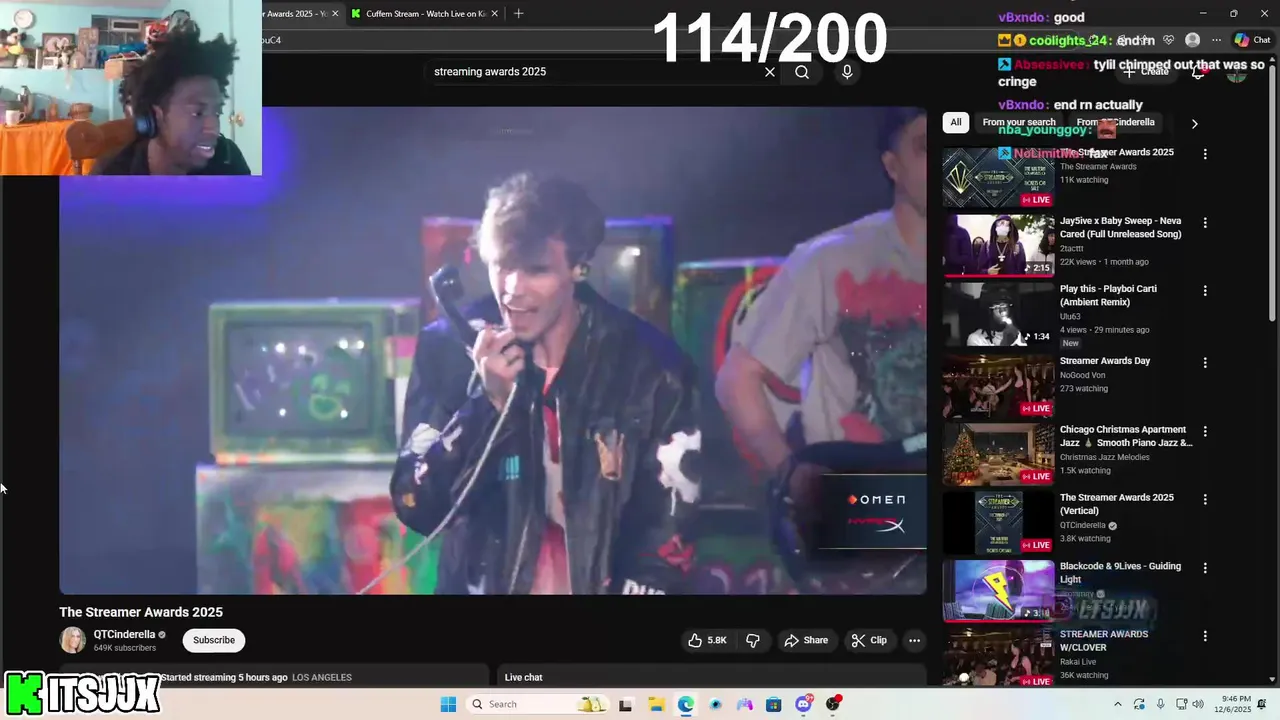Dislike the video with thumbs-down icon
This screenshot has width=1280, height=720.
click(753, 640)
